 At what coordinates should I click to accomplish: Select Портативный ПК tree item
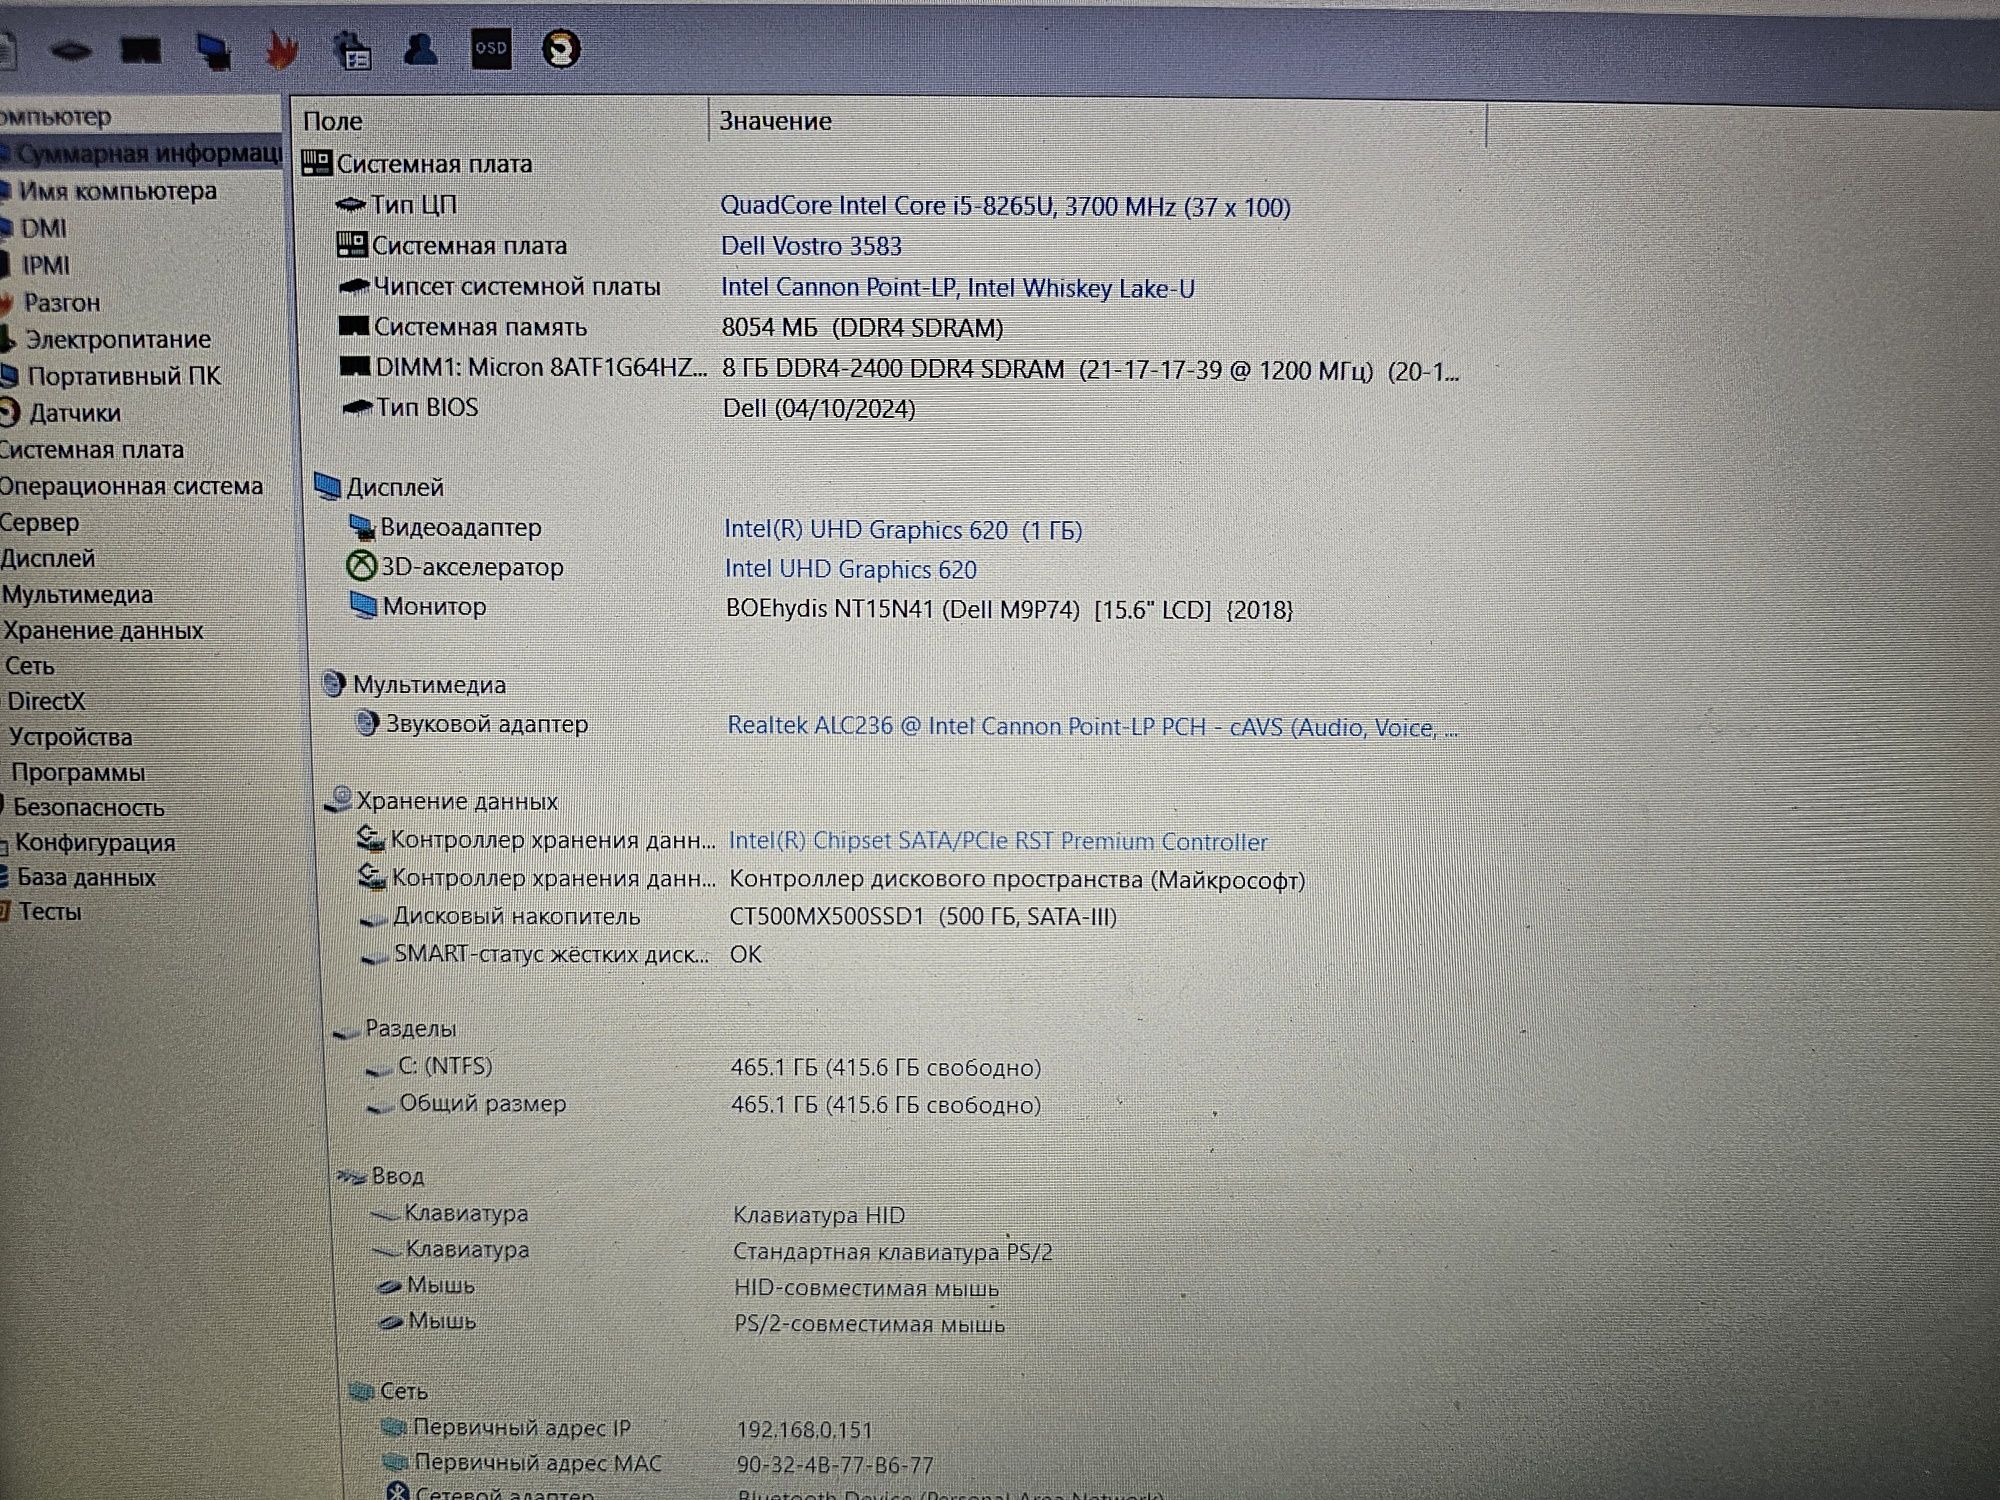click(123, 376)
